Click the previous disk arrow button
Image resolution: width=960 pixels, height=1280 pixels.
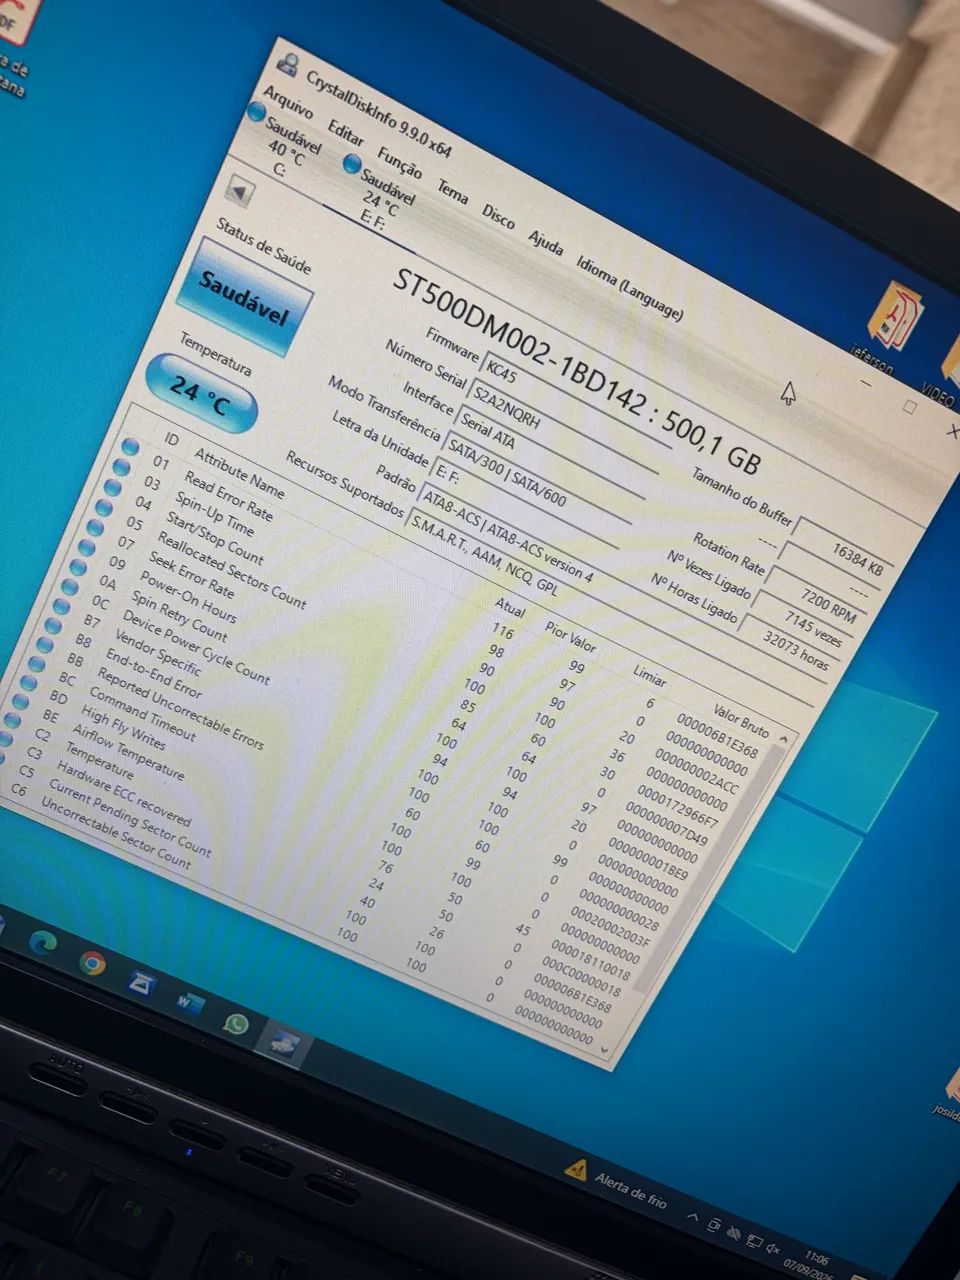(x=238, y=192)
